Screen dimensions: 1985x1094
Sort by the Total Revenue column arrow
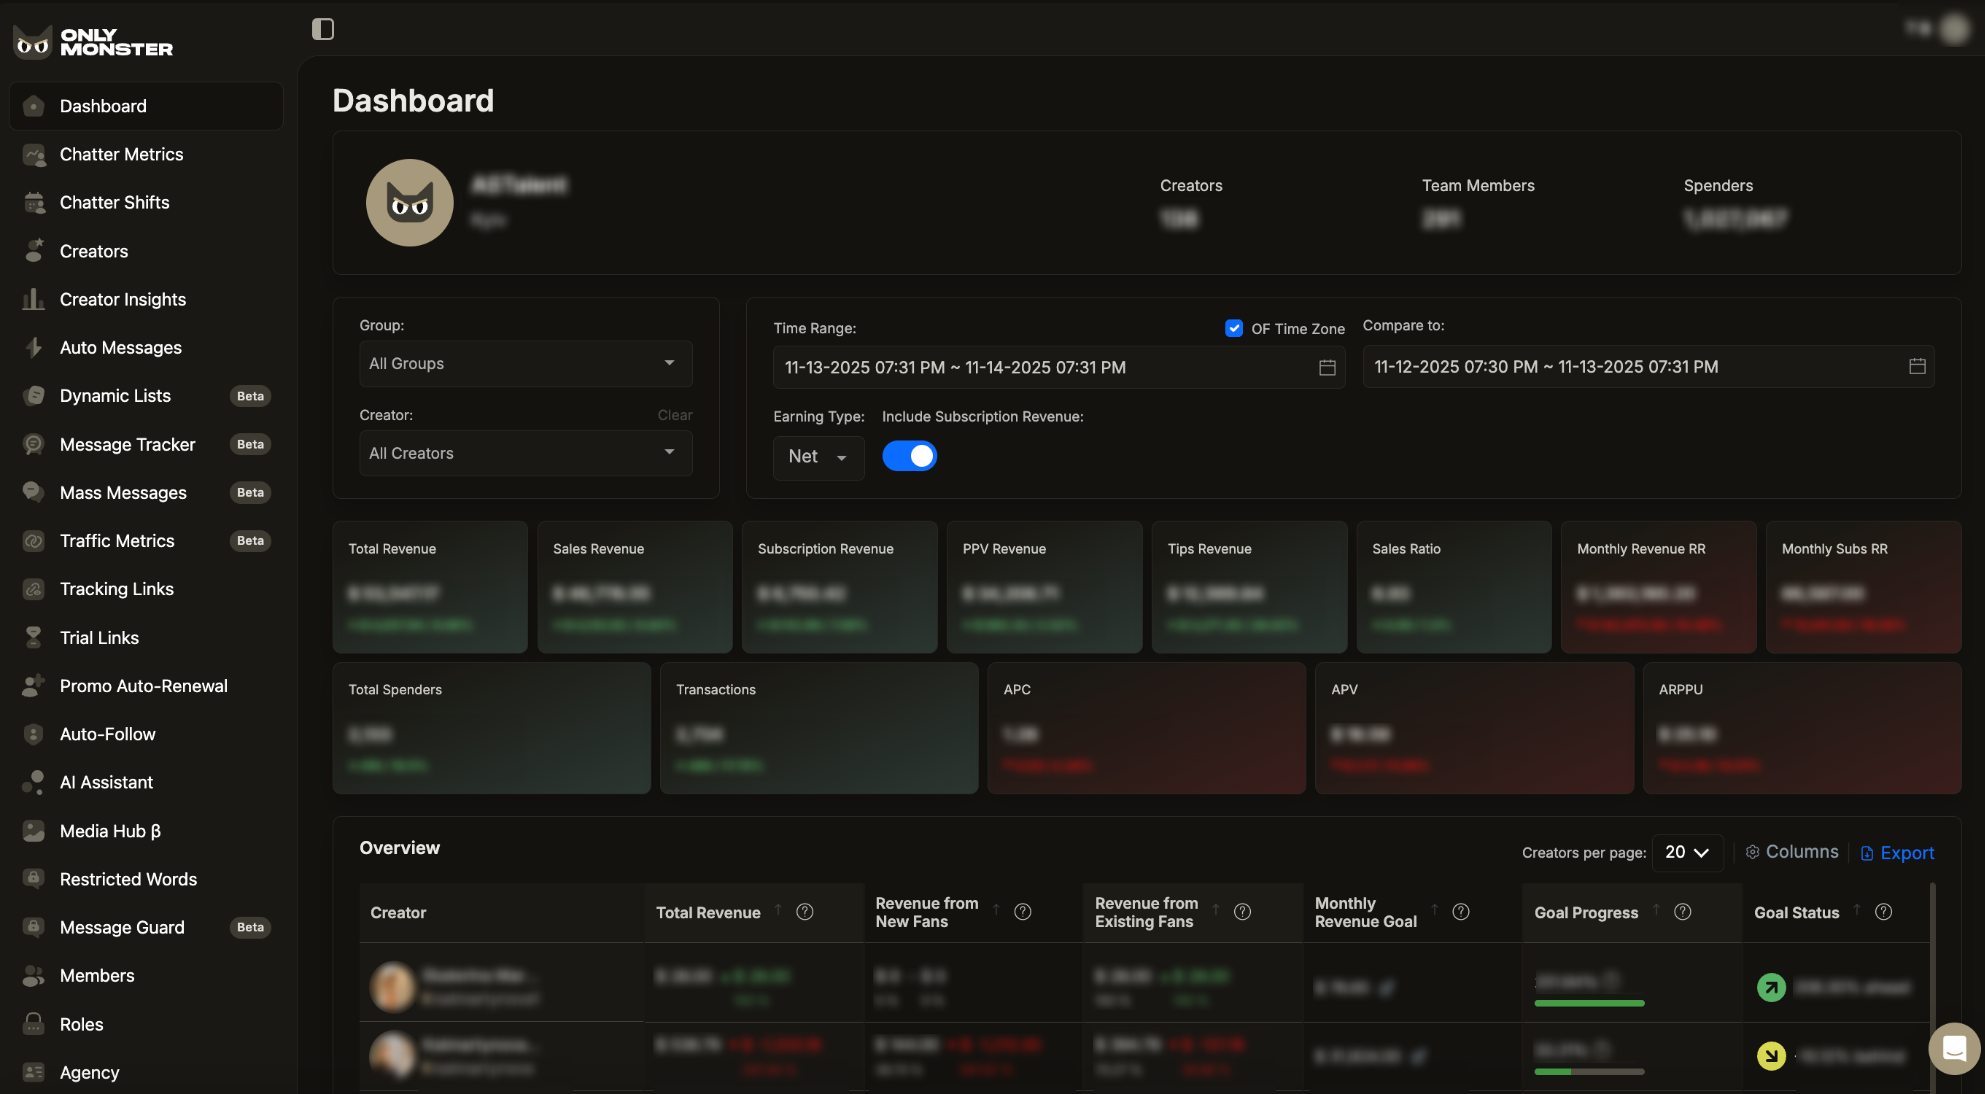pyautogui.click(x=778, y=910)
